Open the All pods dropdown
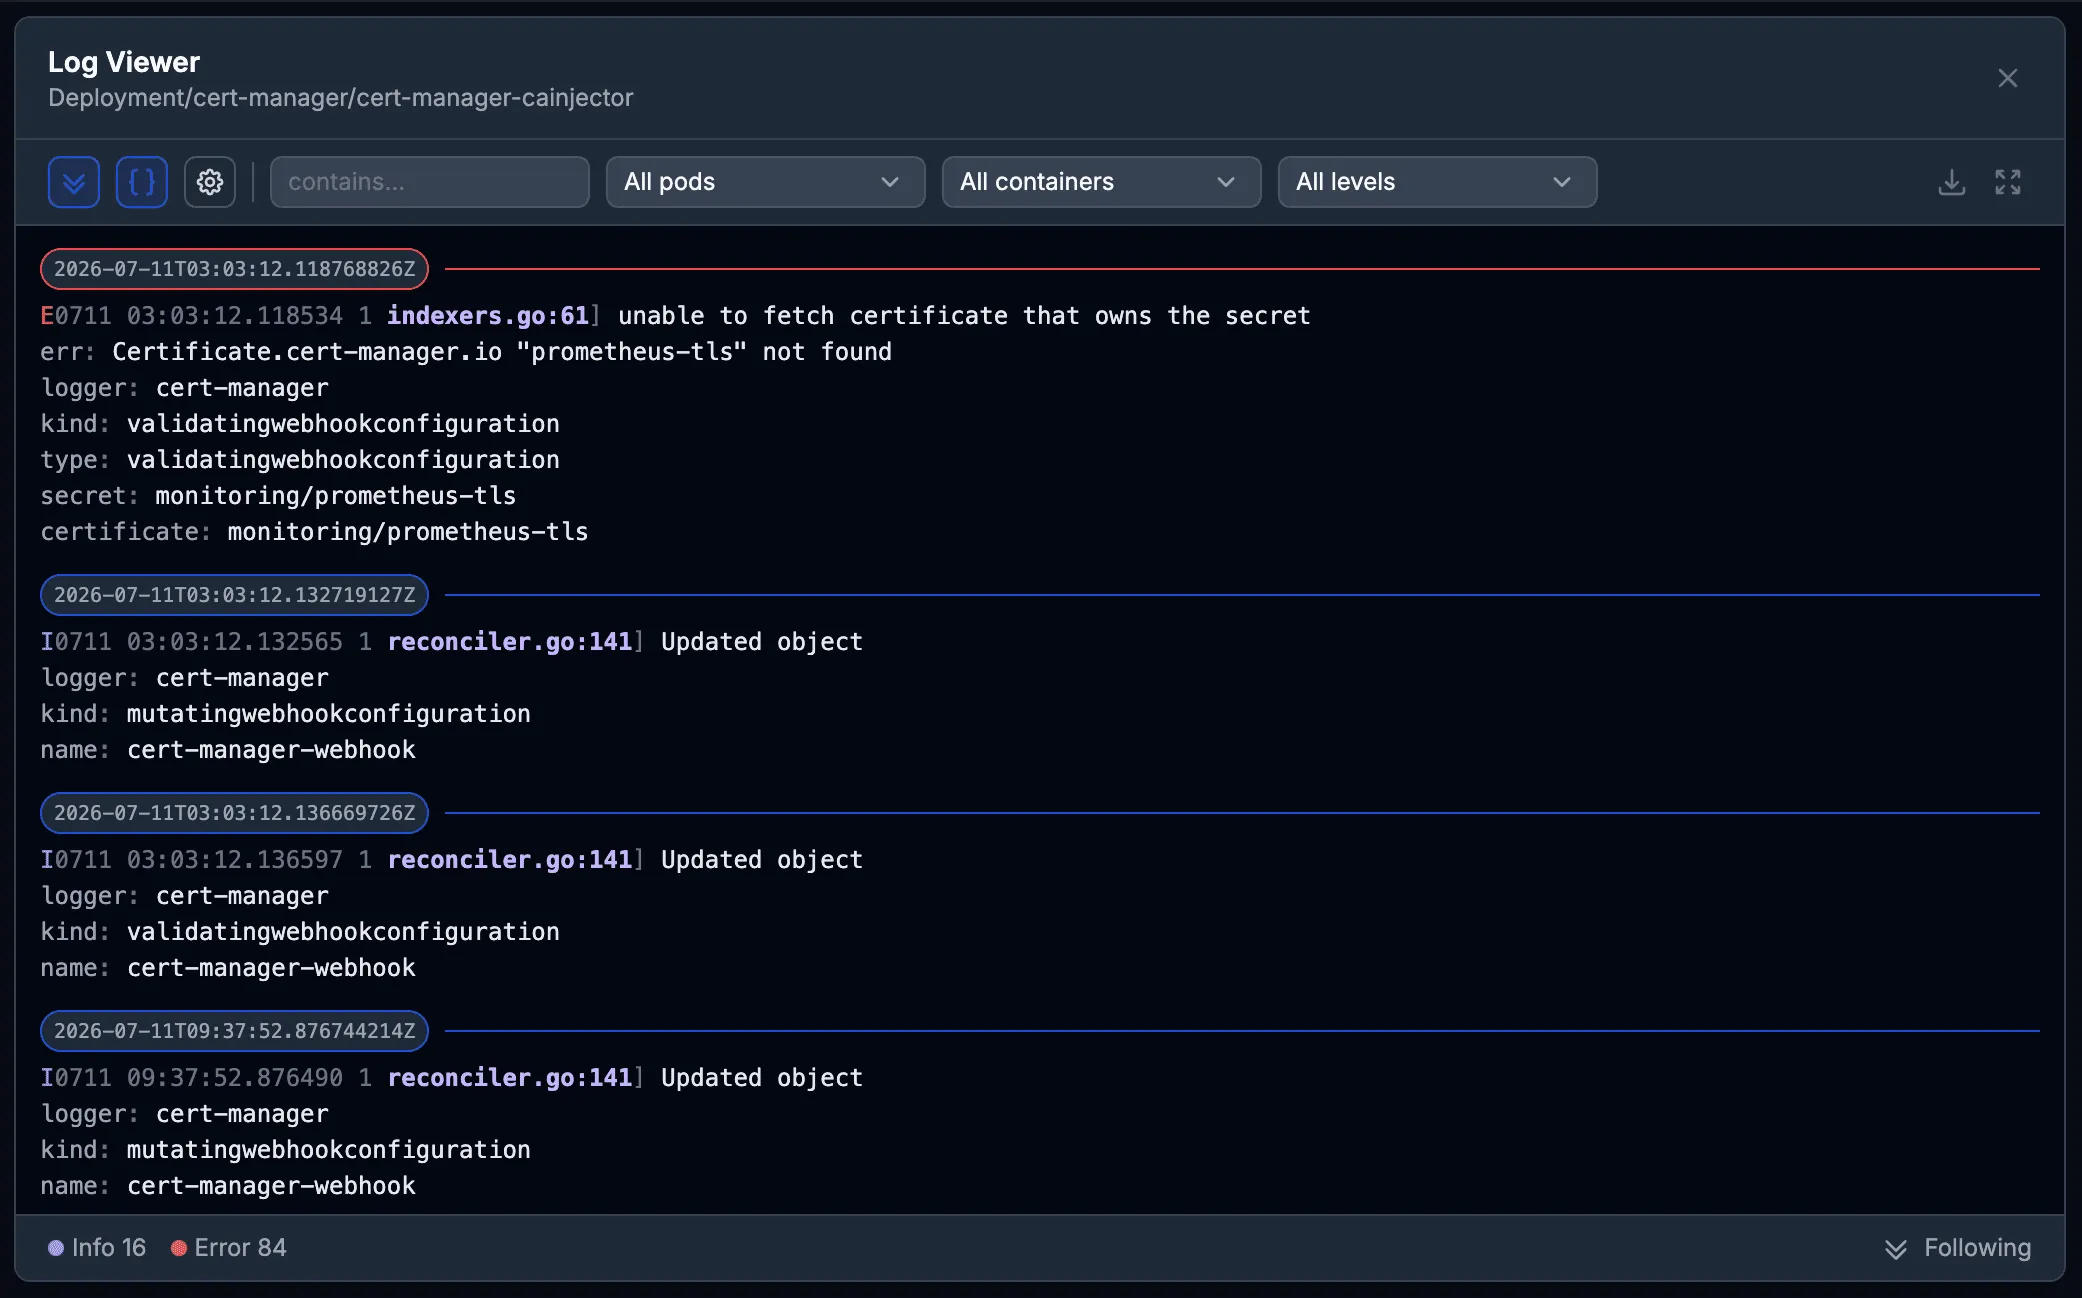 point(766,182)
